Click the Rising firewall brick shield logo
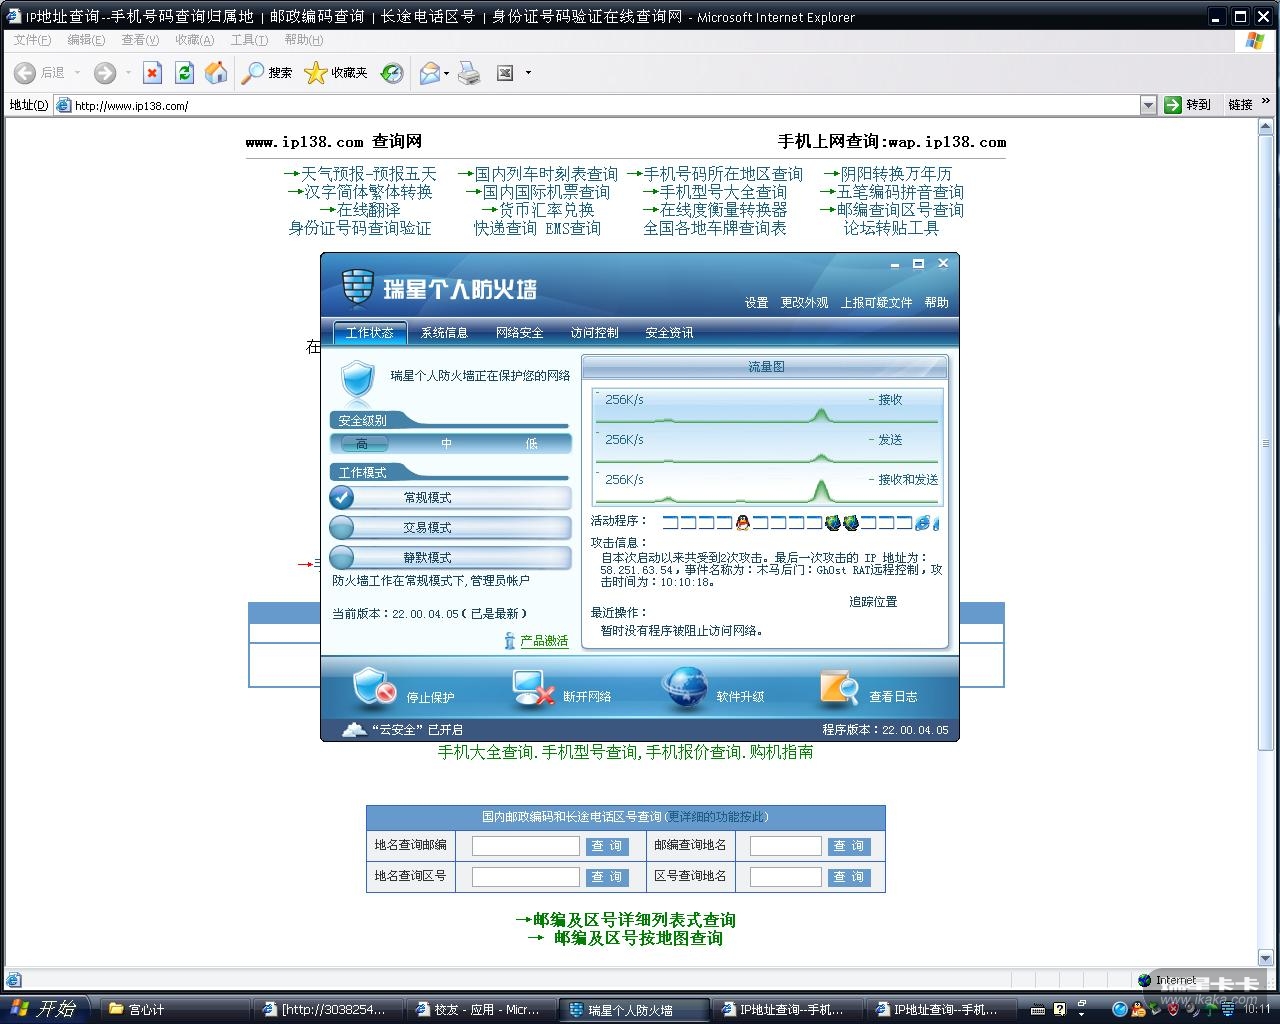The image size is (1280, 1024). tap(357, 287)
